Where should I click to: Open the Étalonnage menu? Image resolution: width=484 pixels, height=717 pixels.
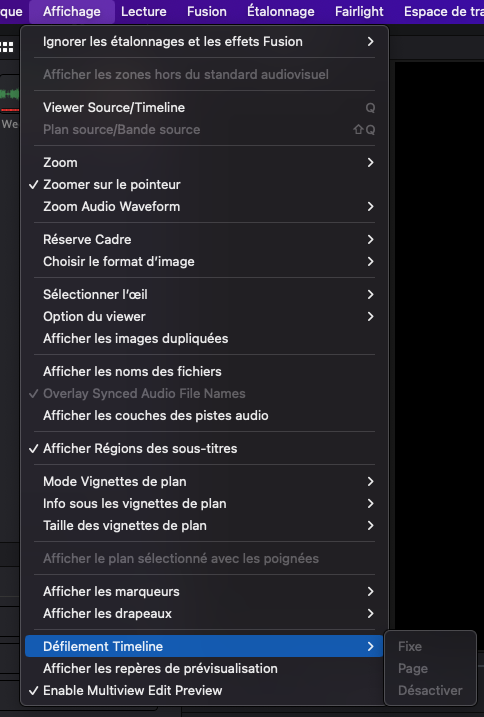[x=281, y=11]
